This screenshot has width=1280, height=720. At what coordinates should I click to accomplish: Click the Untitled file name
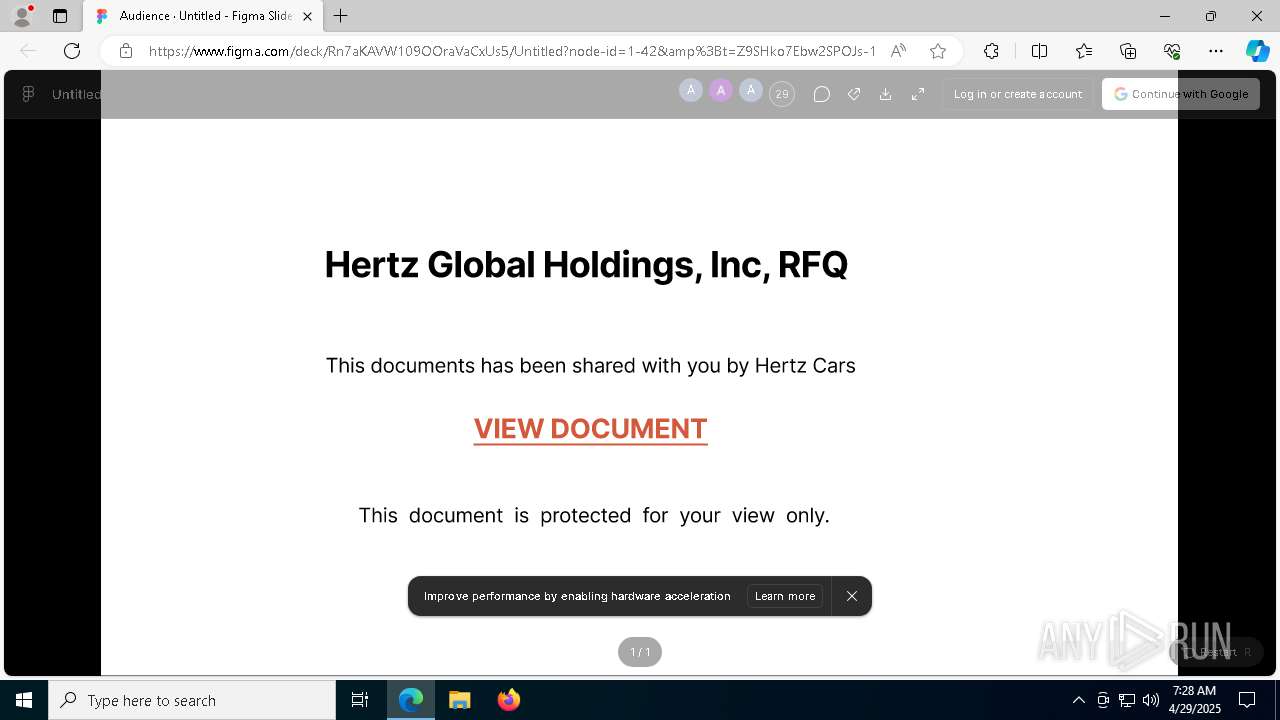click(76, 94)
